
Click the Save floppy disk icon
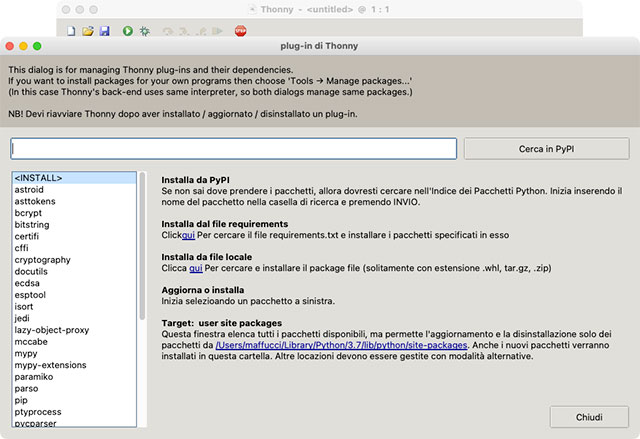[x=104, y=32]
